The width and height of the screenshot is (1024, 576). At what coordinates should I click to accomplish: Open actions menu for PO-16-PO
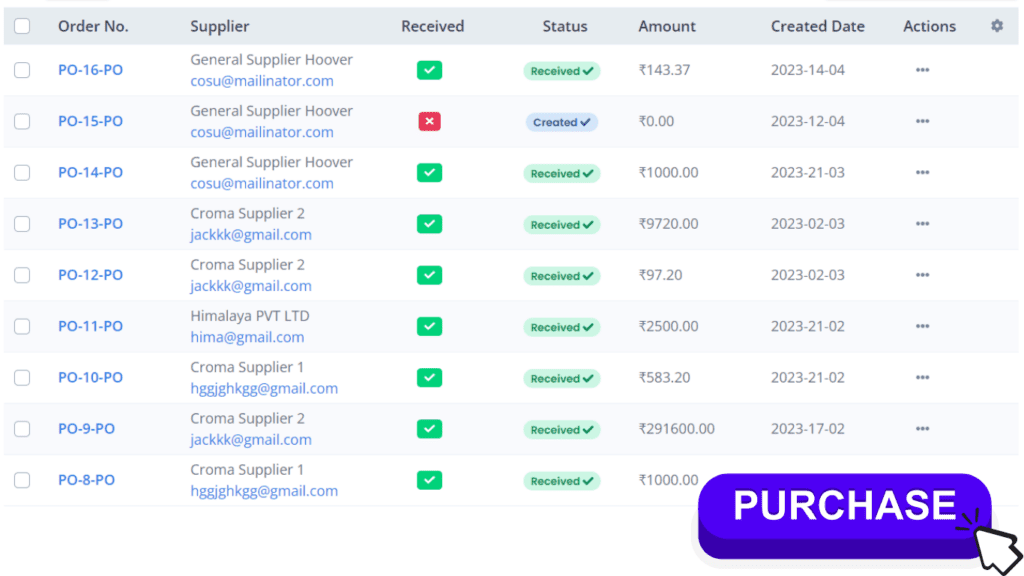(922, 70)
